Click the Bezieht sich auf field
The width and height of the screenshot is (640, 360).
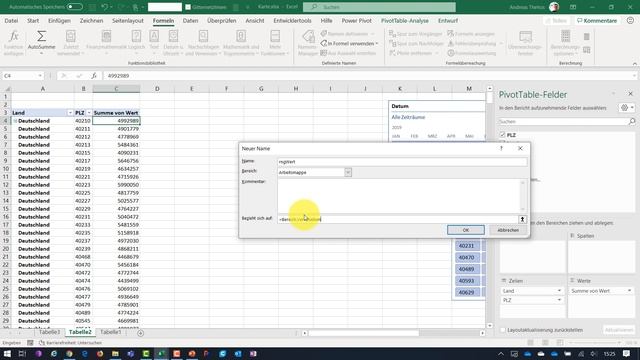pyautogui.click(x=398, y=219)
